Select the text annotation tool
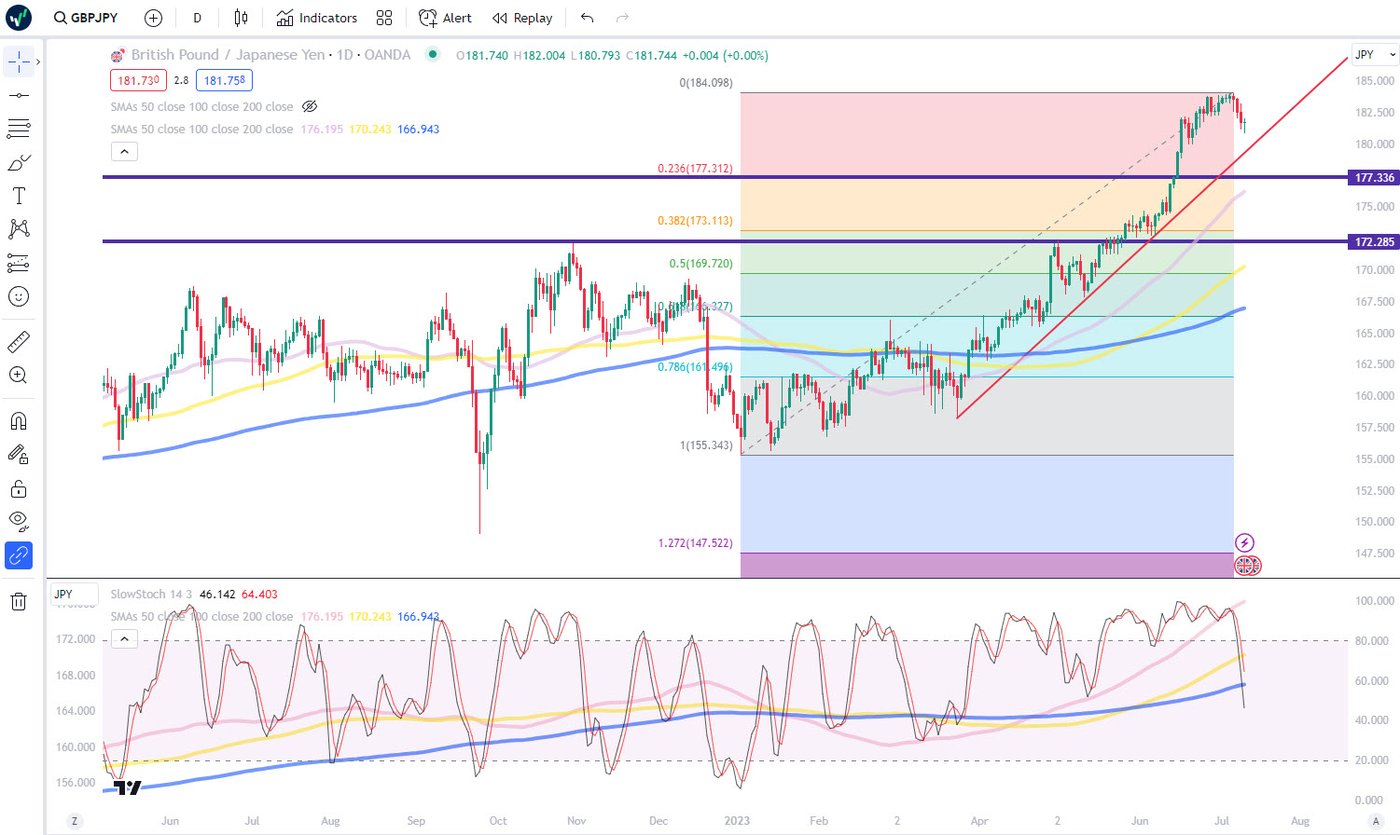Viewport: 1400px width, 835px height. pyautogui.click(x=17, y=196)
